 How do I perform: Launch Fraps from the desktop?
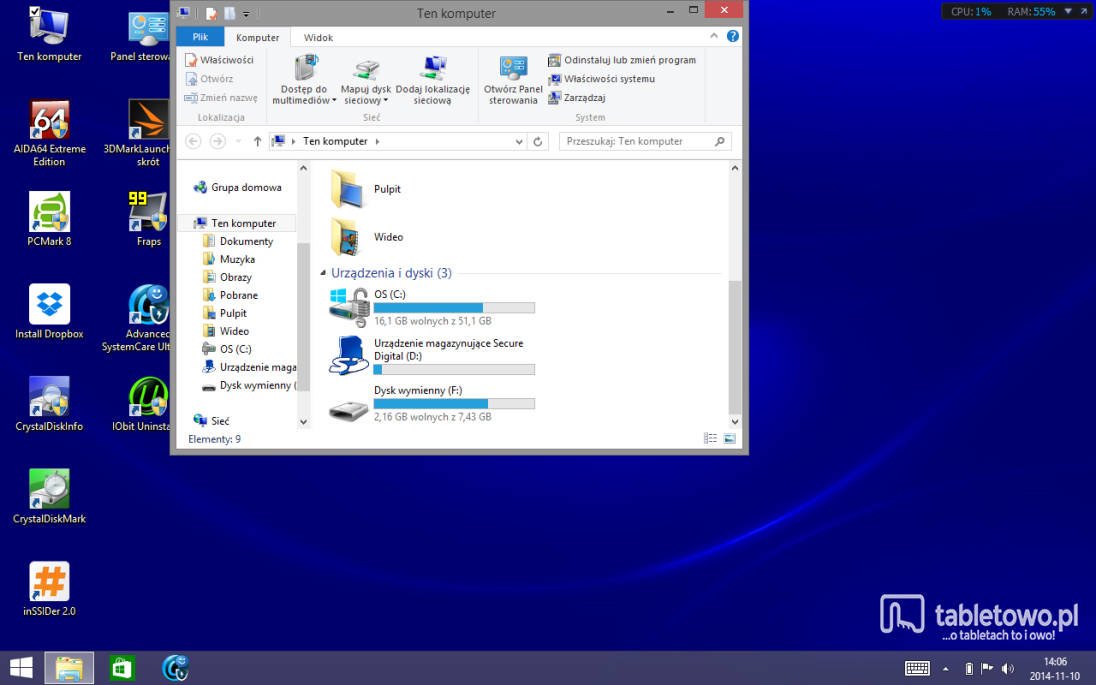(148, 219)
